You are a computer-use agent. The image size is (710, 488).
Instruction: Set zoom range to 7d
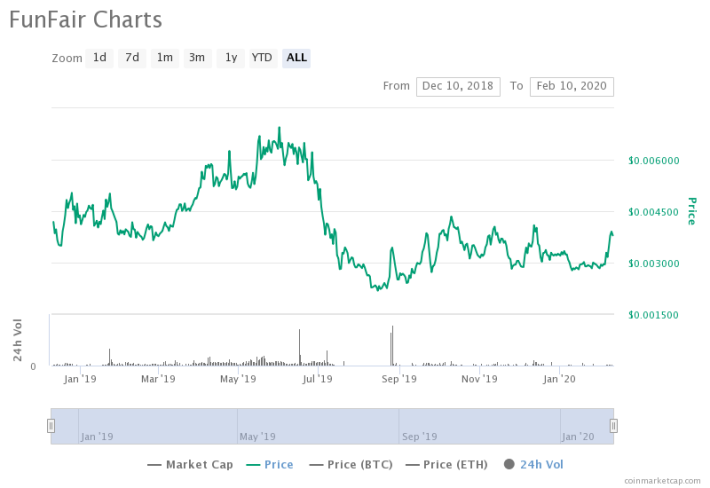tap(132, 58)
